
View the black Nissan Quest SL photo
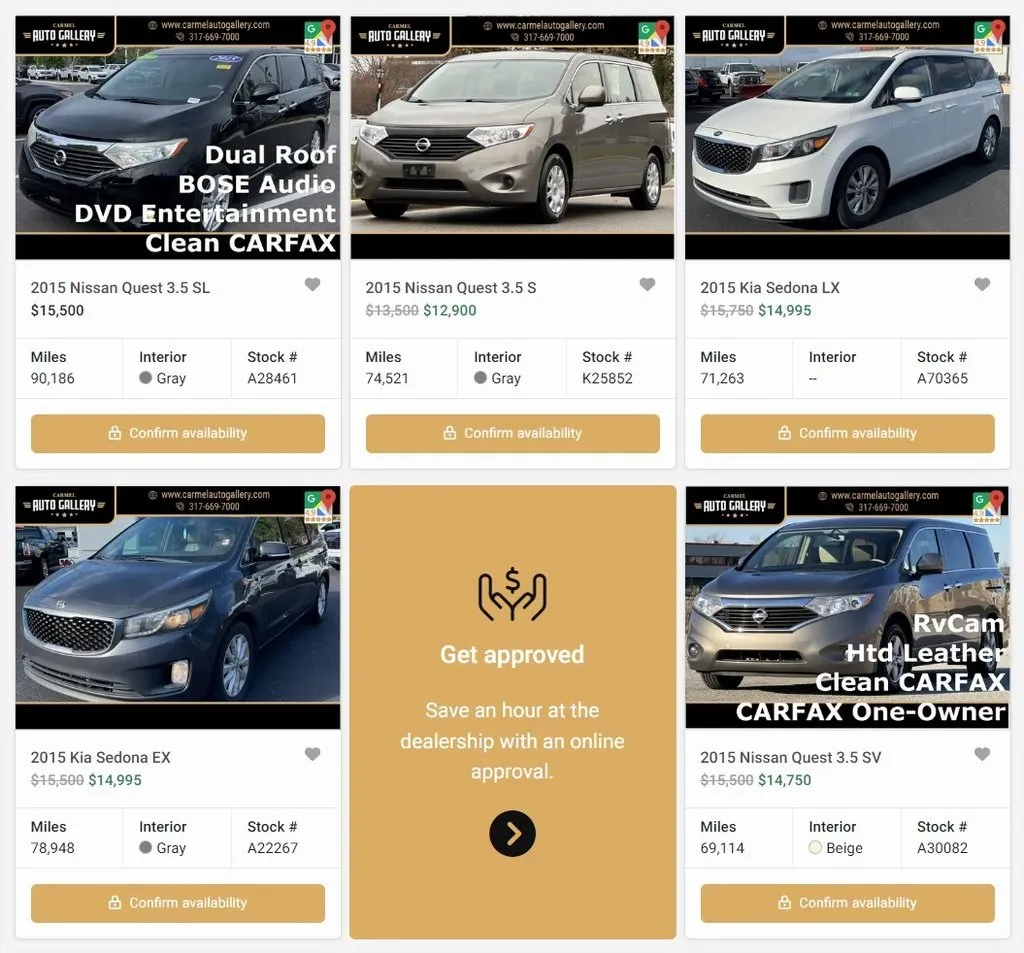(x=178, y=138)
